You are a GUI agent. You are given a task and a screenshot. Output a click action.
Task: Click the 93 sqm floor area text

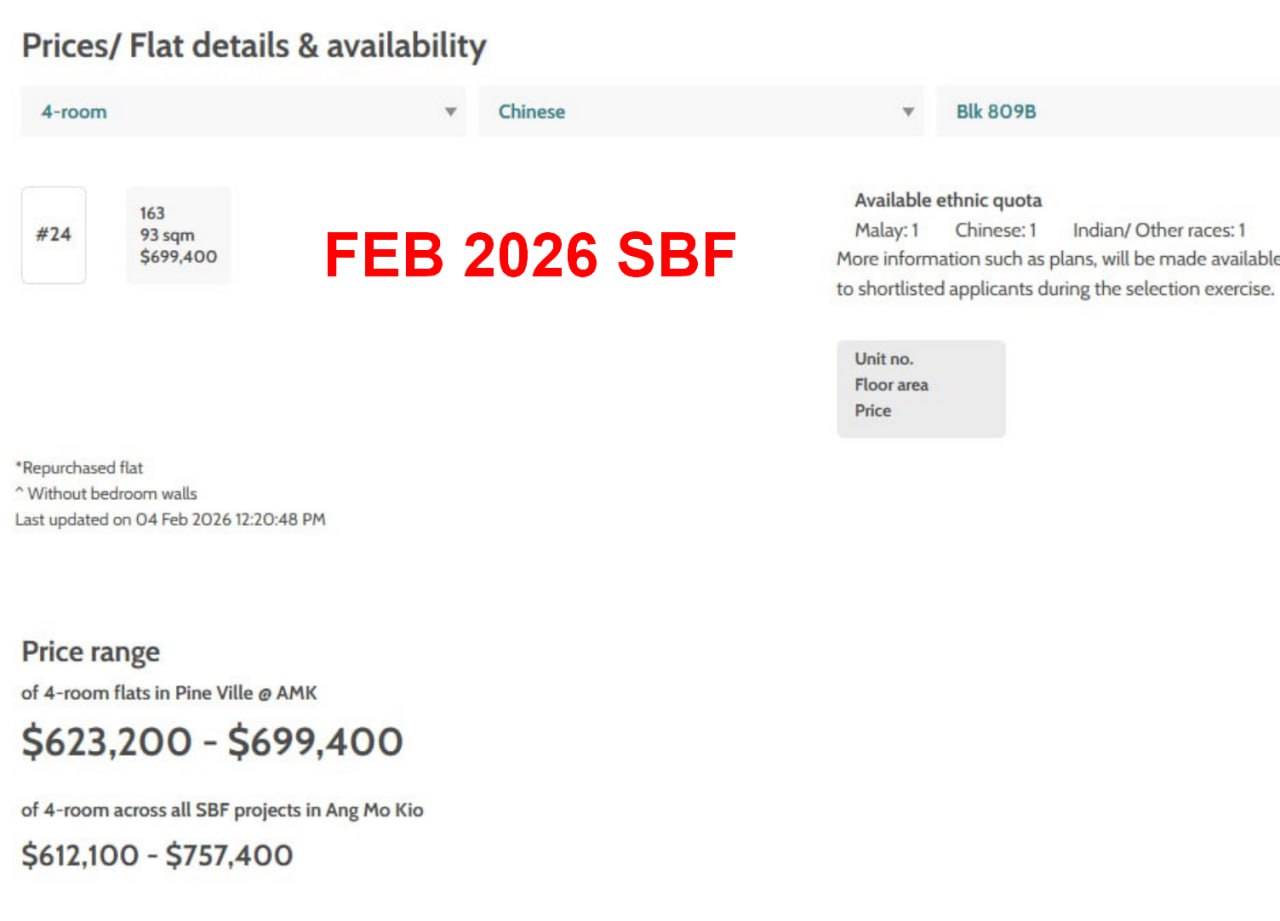pyautogui.click(x=167, y=235)
